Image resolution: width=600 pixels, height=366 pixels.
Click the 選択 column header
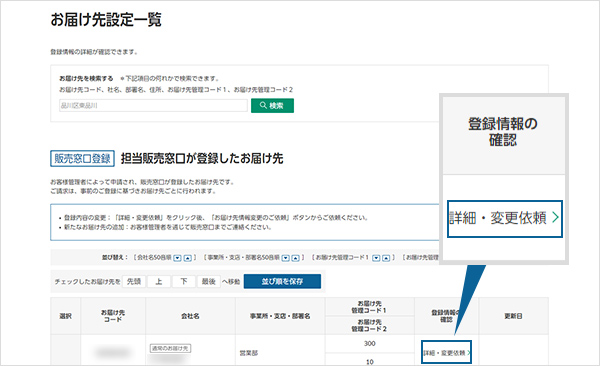click(65, 316)
